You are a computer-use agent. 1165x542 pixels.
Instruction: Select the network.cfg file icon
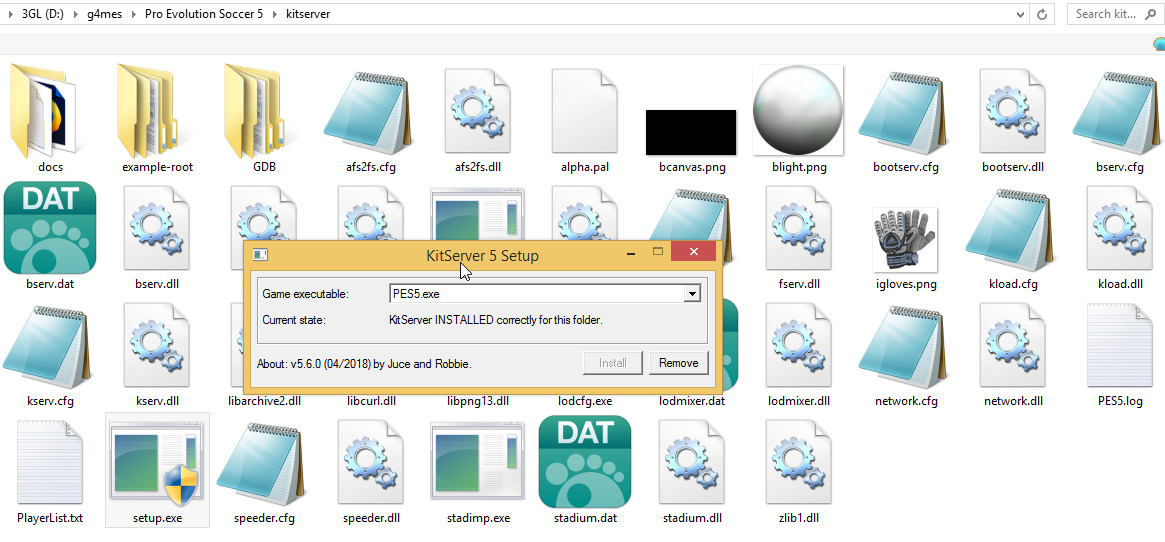tap(901, 346)
